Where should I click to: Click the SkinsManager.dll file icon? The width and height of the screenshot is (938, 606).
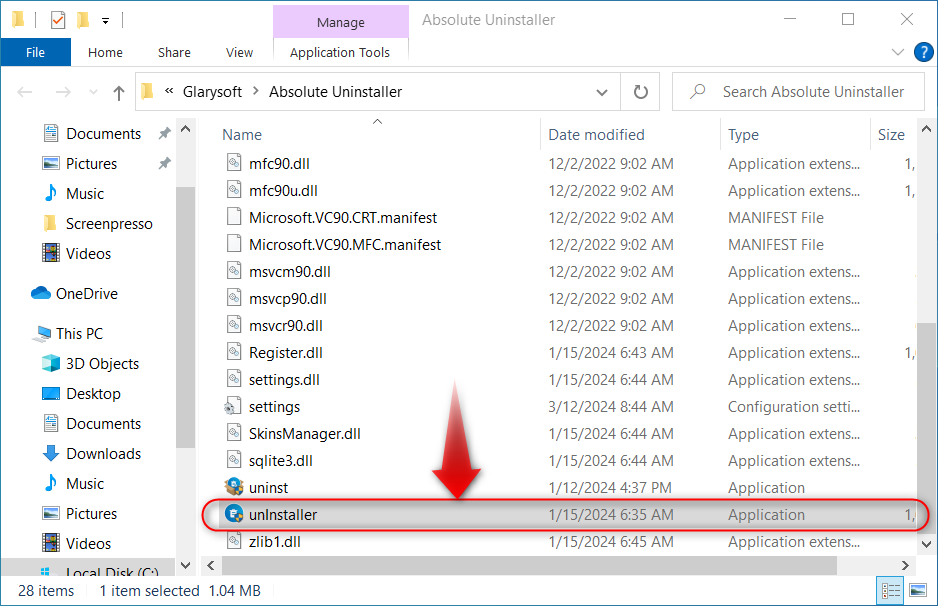(x=234, y=433)
